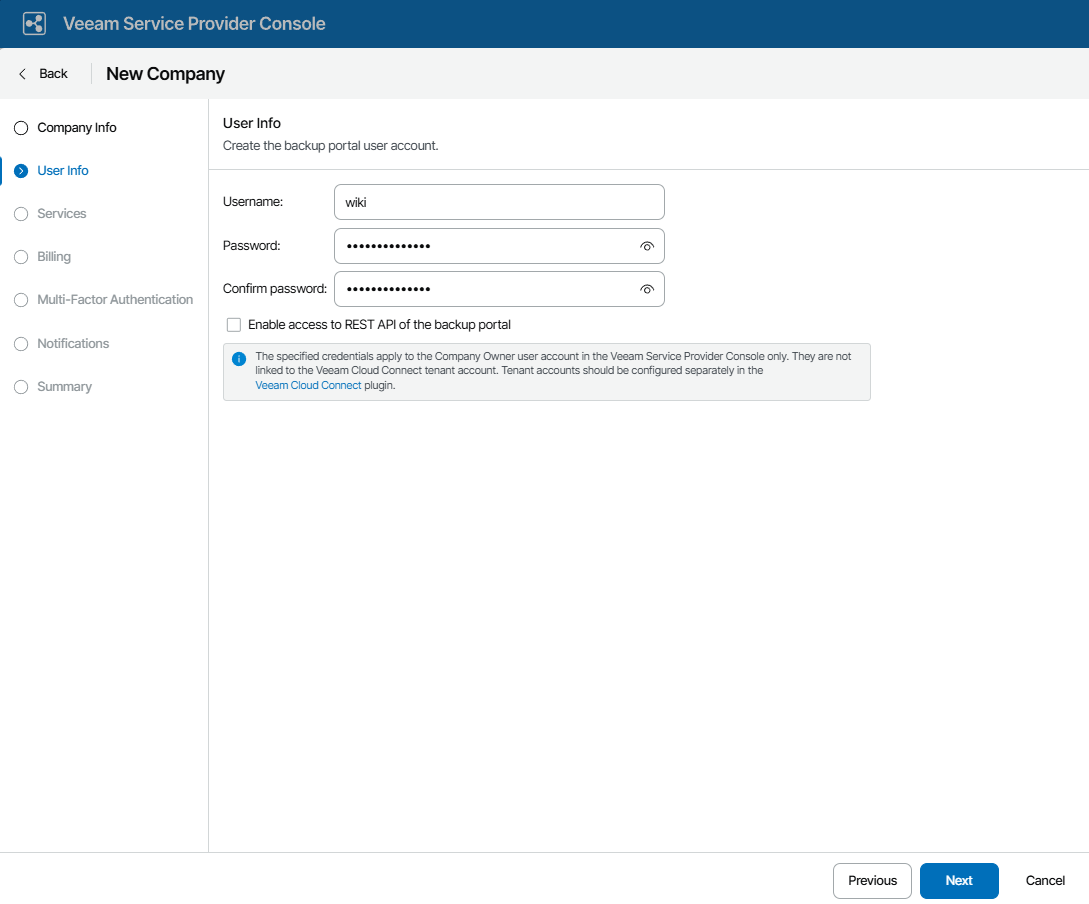Open the Services wizard step

click(x=62, y=214)
